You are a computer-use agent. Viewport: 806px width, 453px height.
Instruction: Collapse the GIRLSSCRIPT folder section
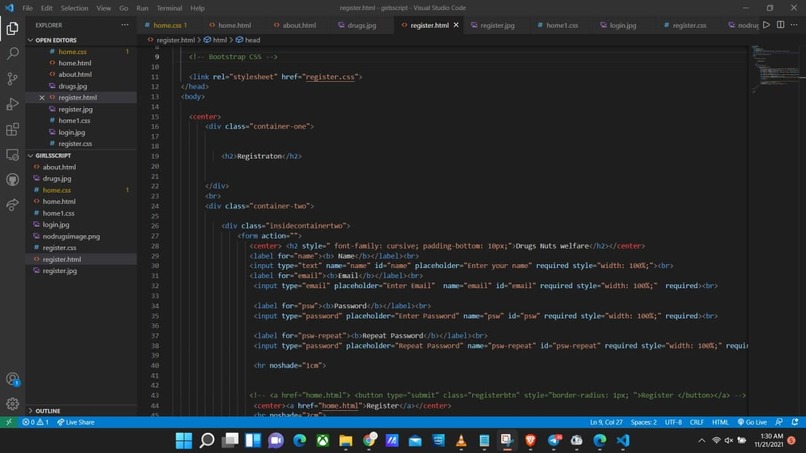[53, 155]
